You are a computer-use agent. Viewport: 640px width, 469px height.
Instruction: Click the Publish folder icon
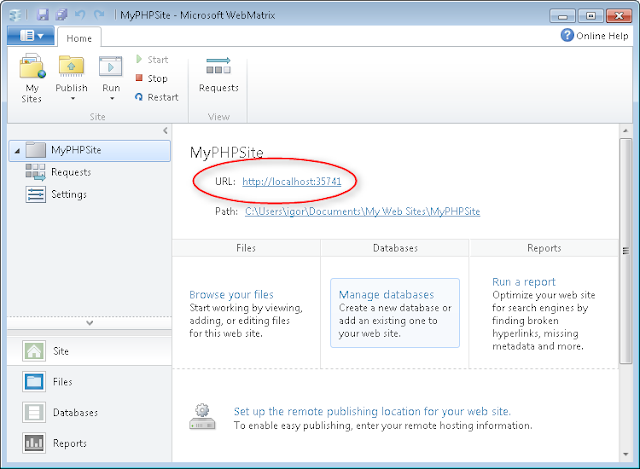click(x=71, y=66)
